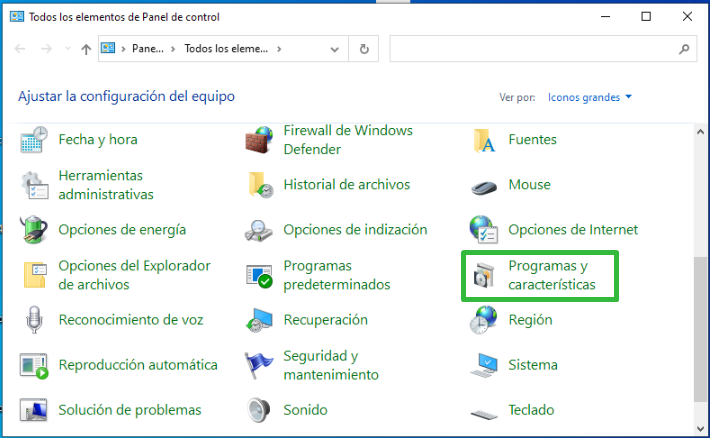
Task: Open the Historial de archivos link
Action: point(346,184)
